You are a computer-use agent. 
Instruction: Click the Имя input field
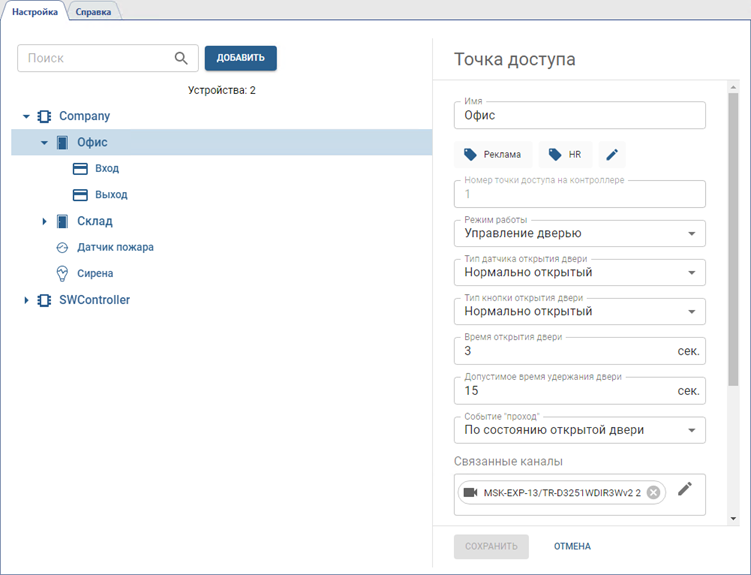click(x=578, y=116)
